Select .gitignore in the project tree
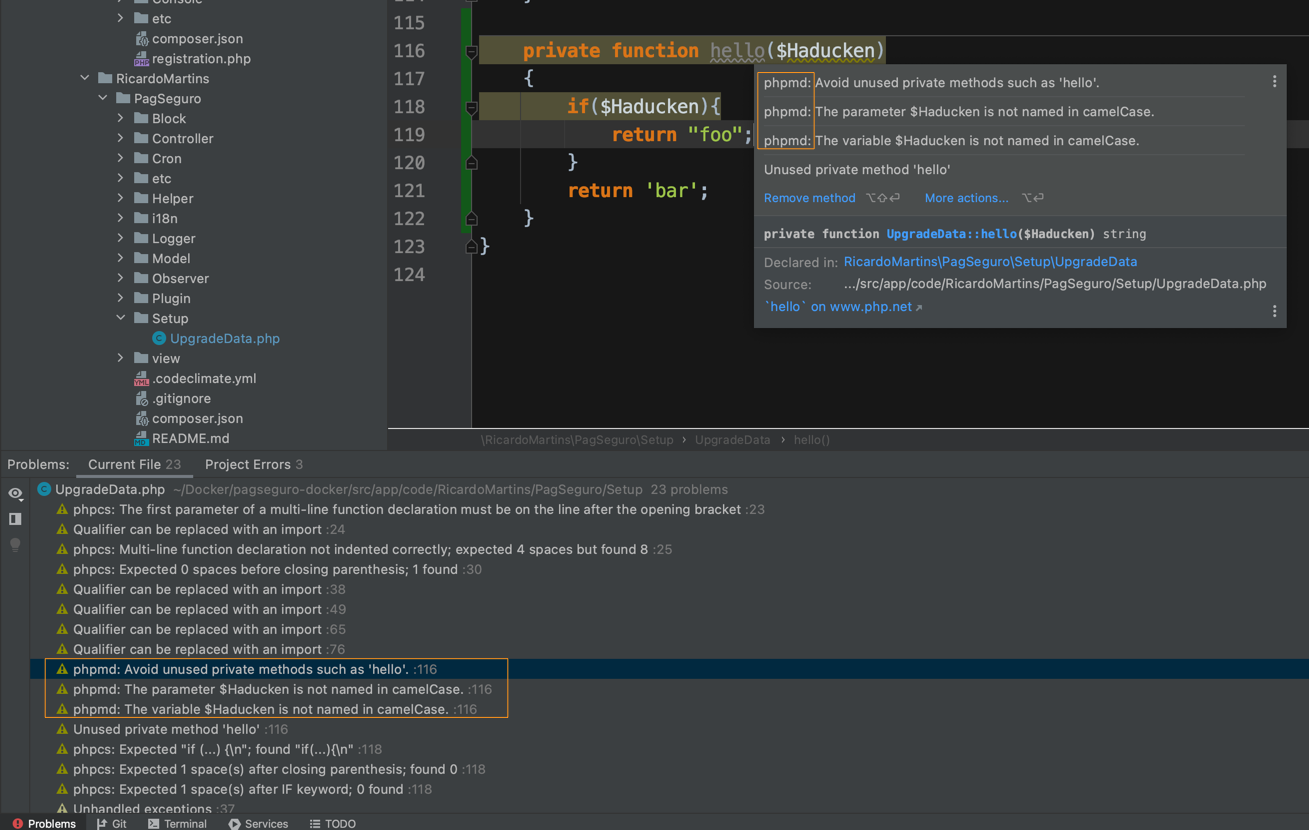The height and width of the screenshot is (830, 1309). (181, 398)
